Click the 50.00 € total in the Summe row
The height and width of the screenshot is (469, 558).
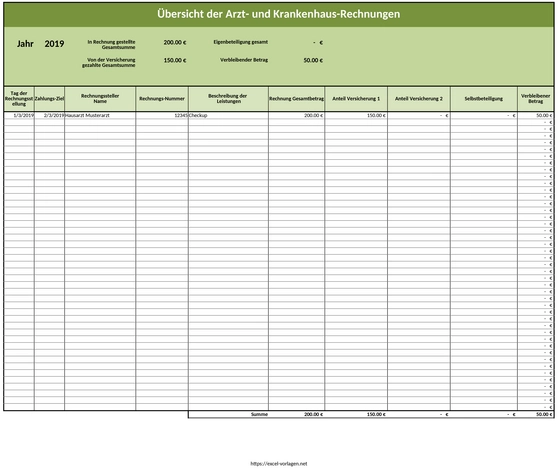[x=544, y=414]
